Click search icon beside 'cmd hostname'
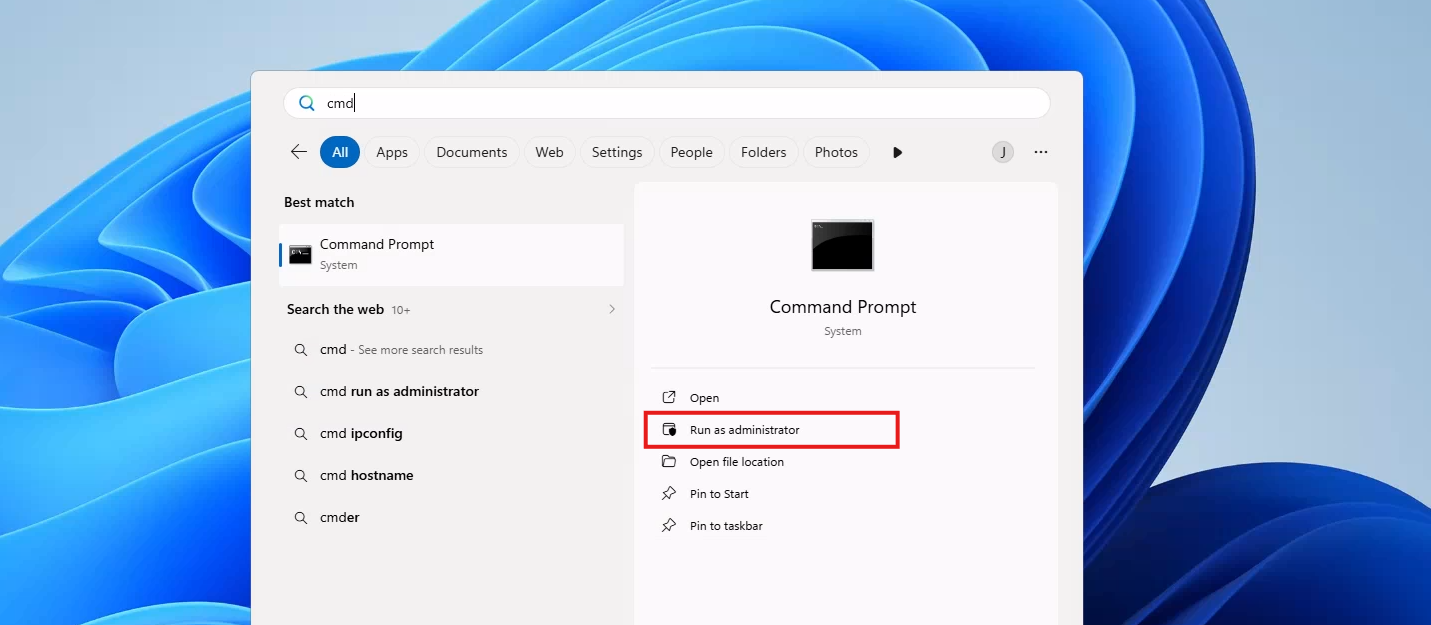This screenshot has height=625, width=1431. coord(300,476)
